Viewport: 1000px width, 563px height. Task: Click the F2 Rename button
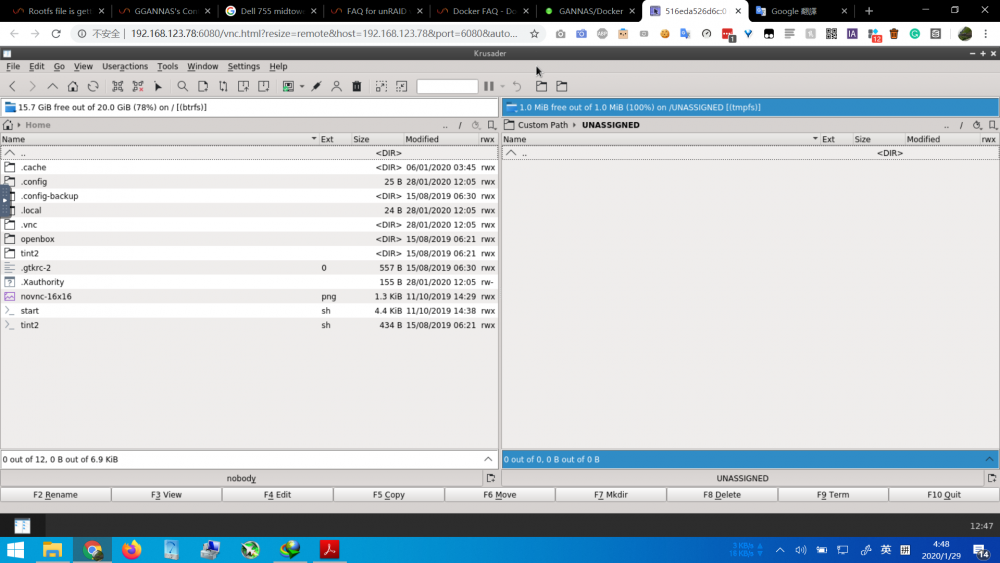coord(55,495)
